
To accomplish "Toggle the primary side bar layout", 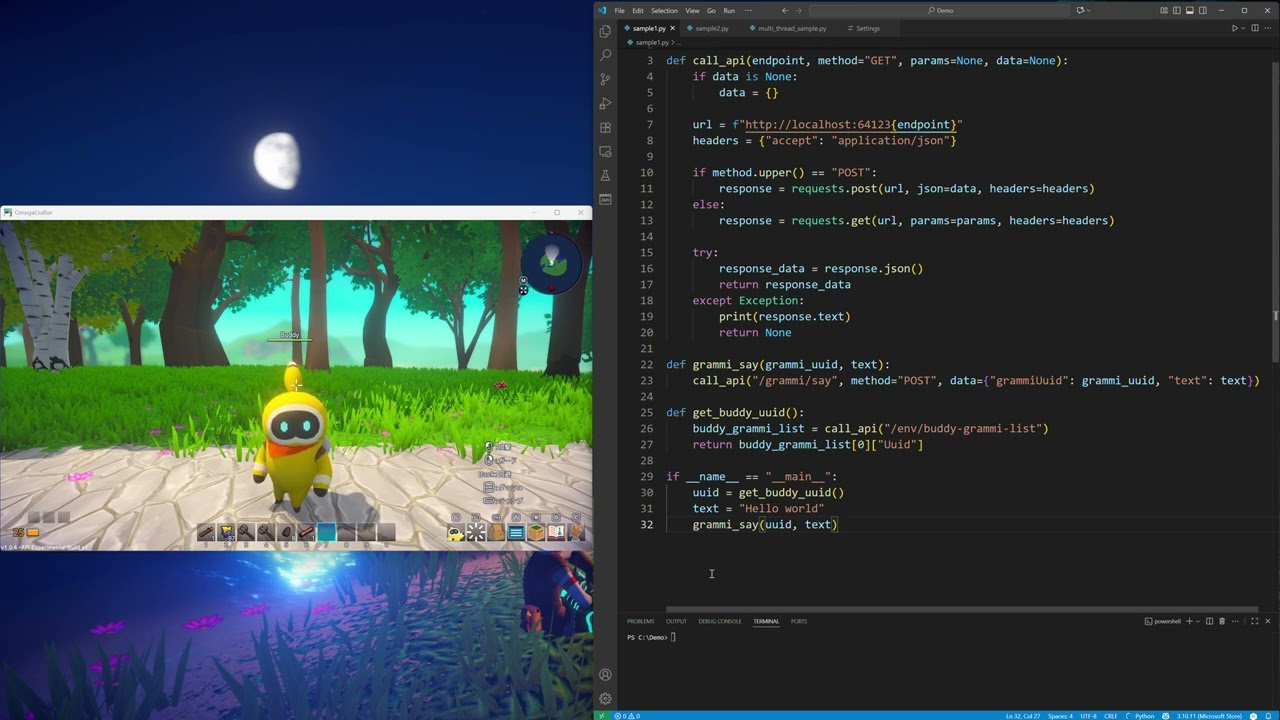I will (1176, 10).
